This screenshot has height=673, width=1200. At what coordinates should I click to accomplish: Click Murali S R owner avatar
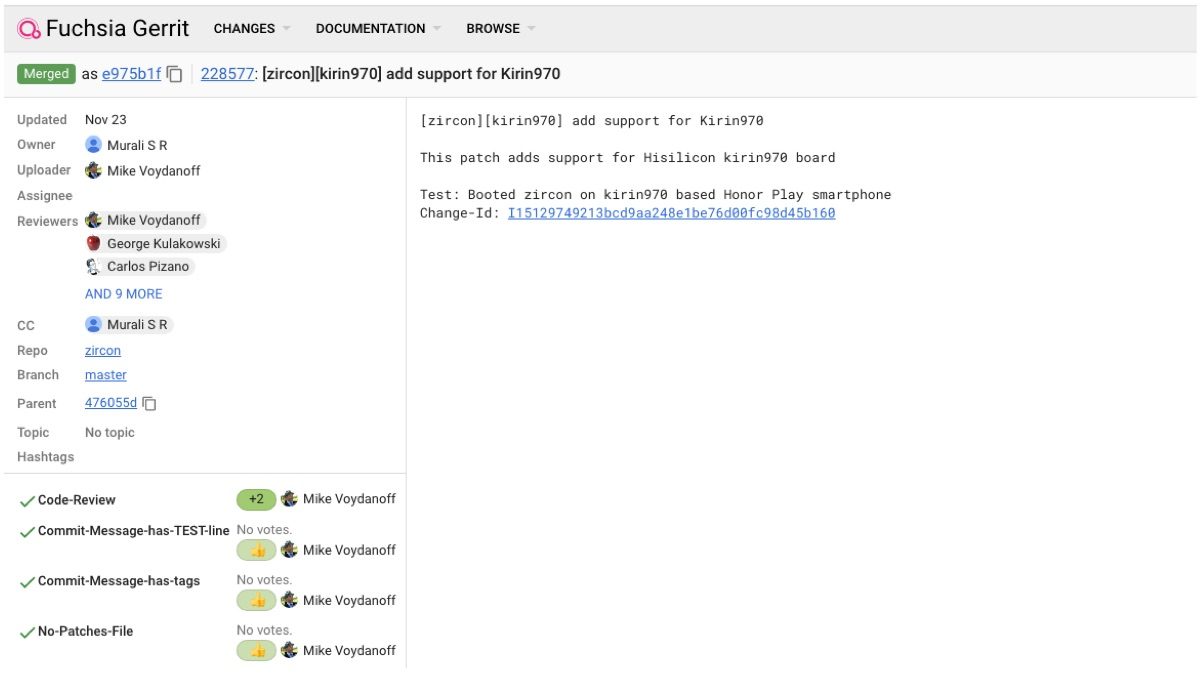coord(94,145)
